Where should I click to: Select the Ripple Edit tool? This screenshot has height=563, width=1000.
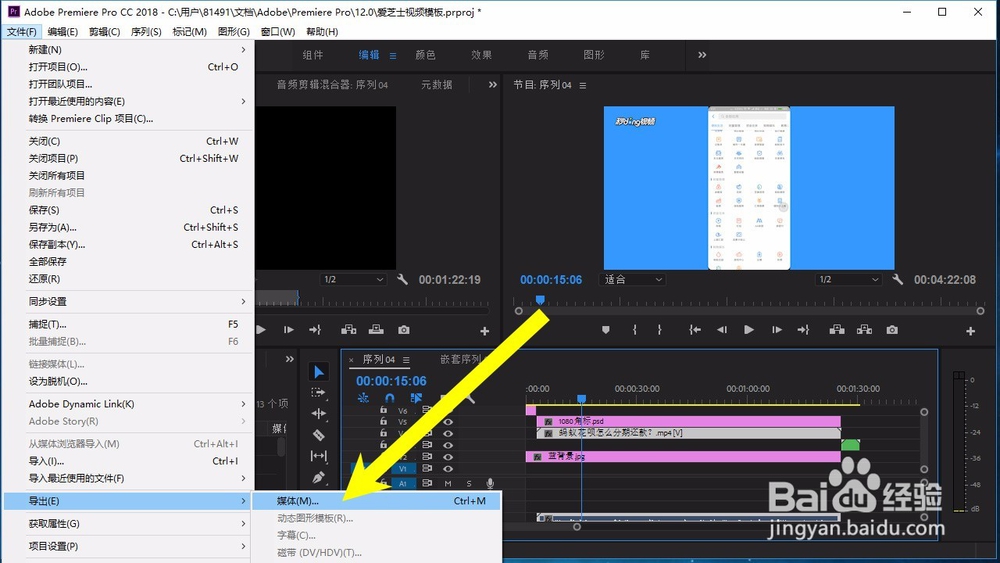click(x=319, y=414)
